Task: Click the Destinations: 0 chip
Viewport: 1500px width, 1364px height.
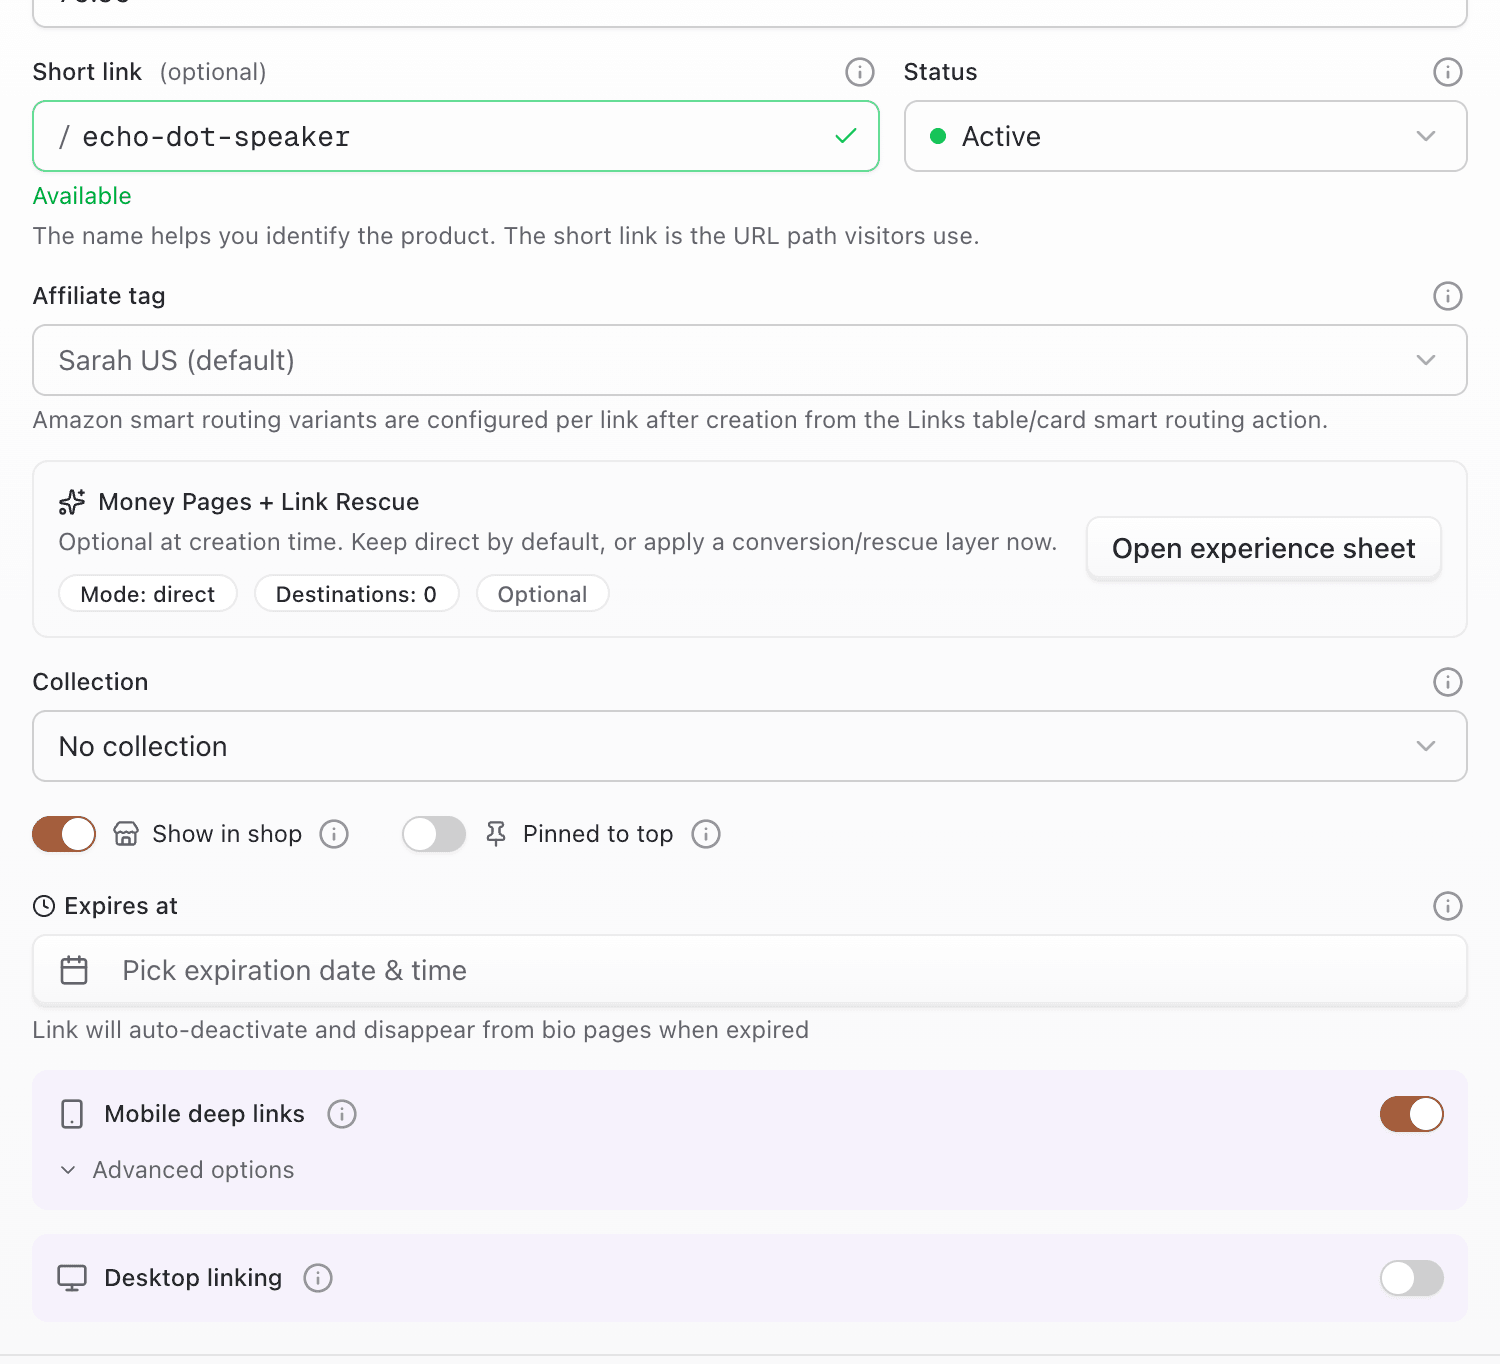Action: pyautogui.click(x=356, y=594)
